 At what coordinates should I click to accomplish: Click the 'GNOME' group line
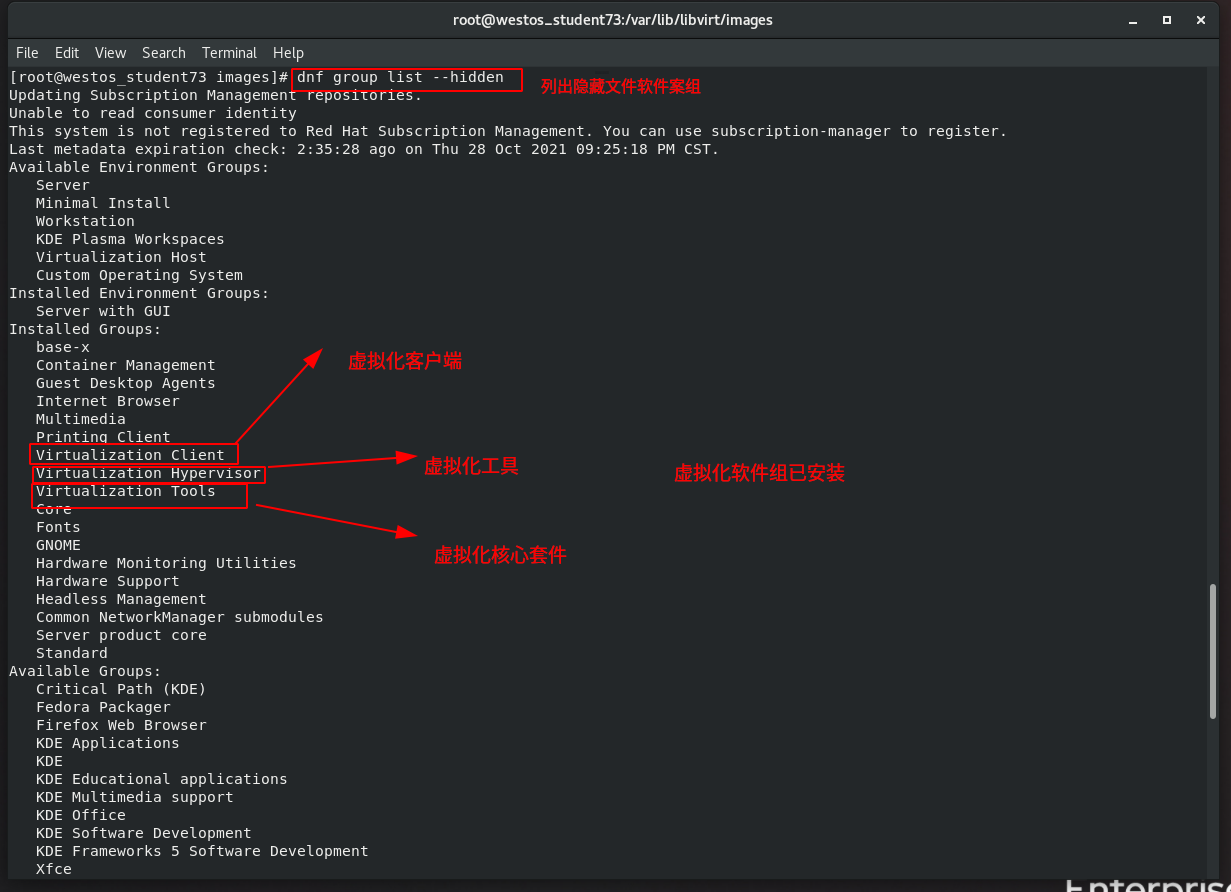point(58,545)
